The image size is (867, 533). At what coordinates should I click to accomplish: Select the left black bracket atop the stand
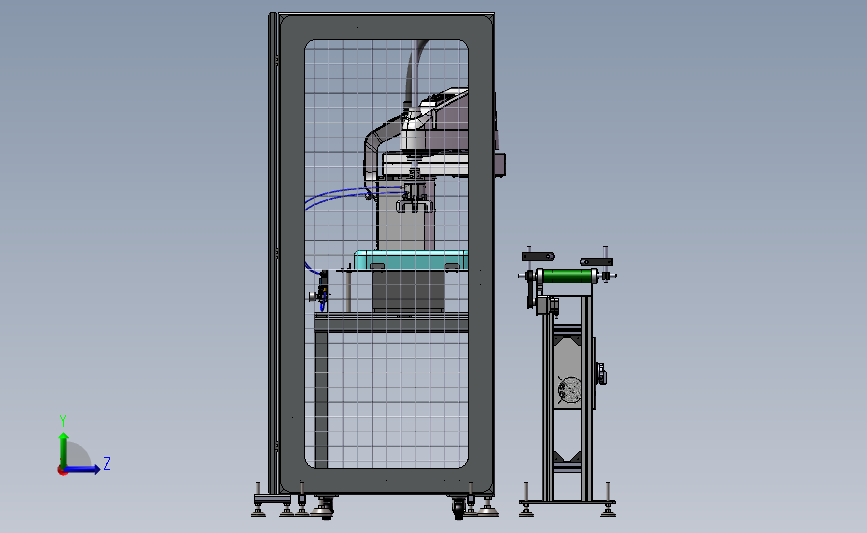538,257
